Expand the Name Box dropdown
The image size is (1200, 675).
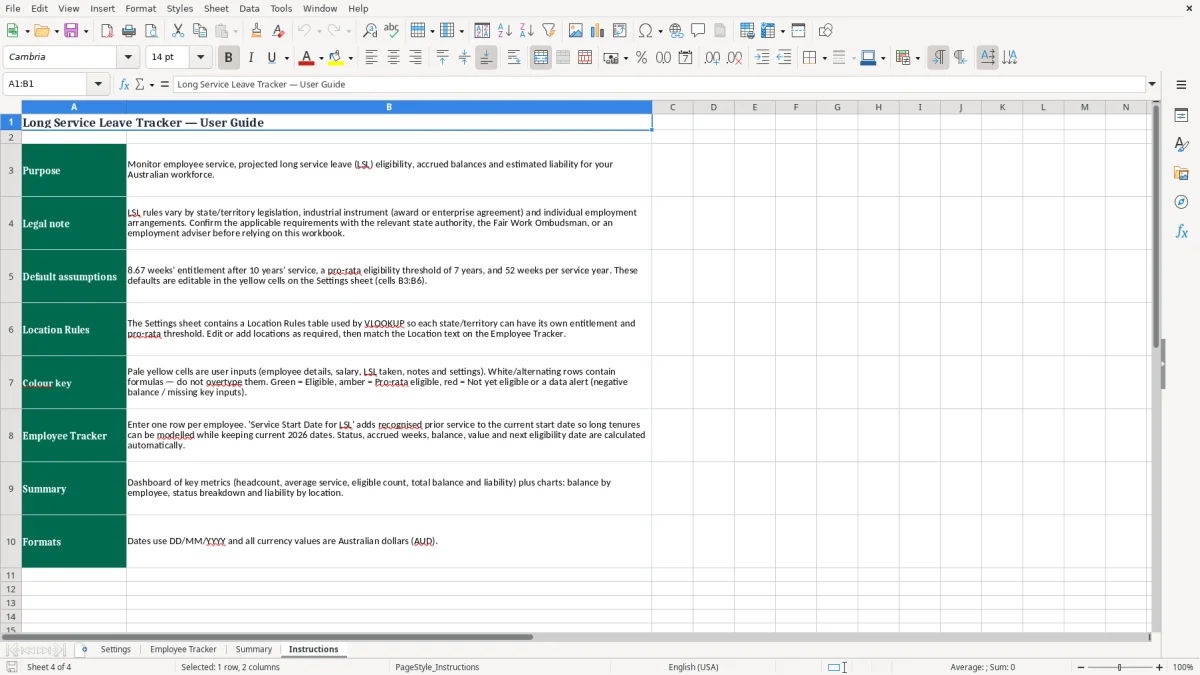(x=99, y=84)
